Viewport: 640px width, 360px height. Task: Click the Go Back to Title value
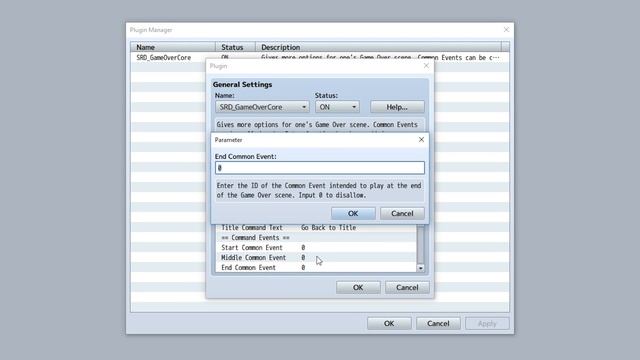pyautogui.click(x=329, y=228)
